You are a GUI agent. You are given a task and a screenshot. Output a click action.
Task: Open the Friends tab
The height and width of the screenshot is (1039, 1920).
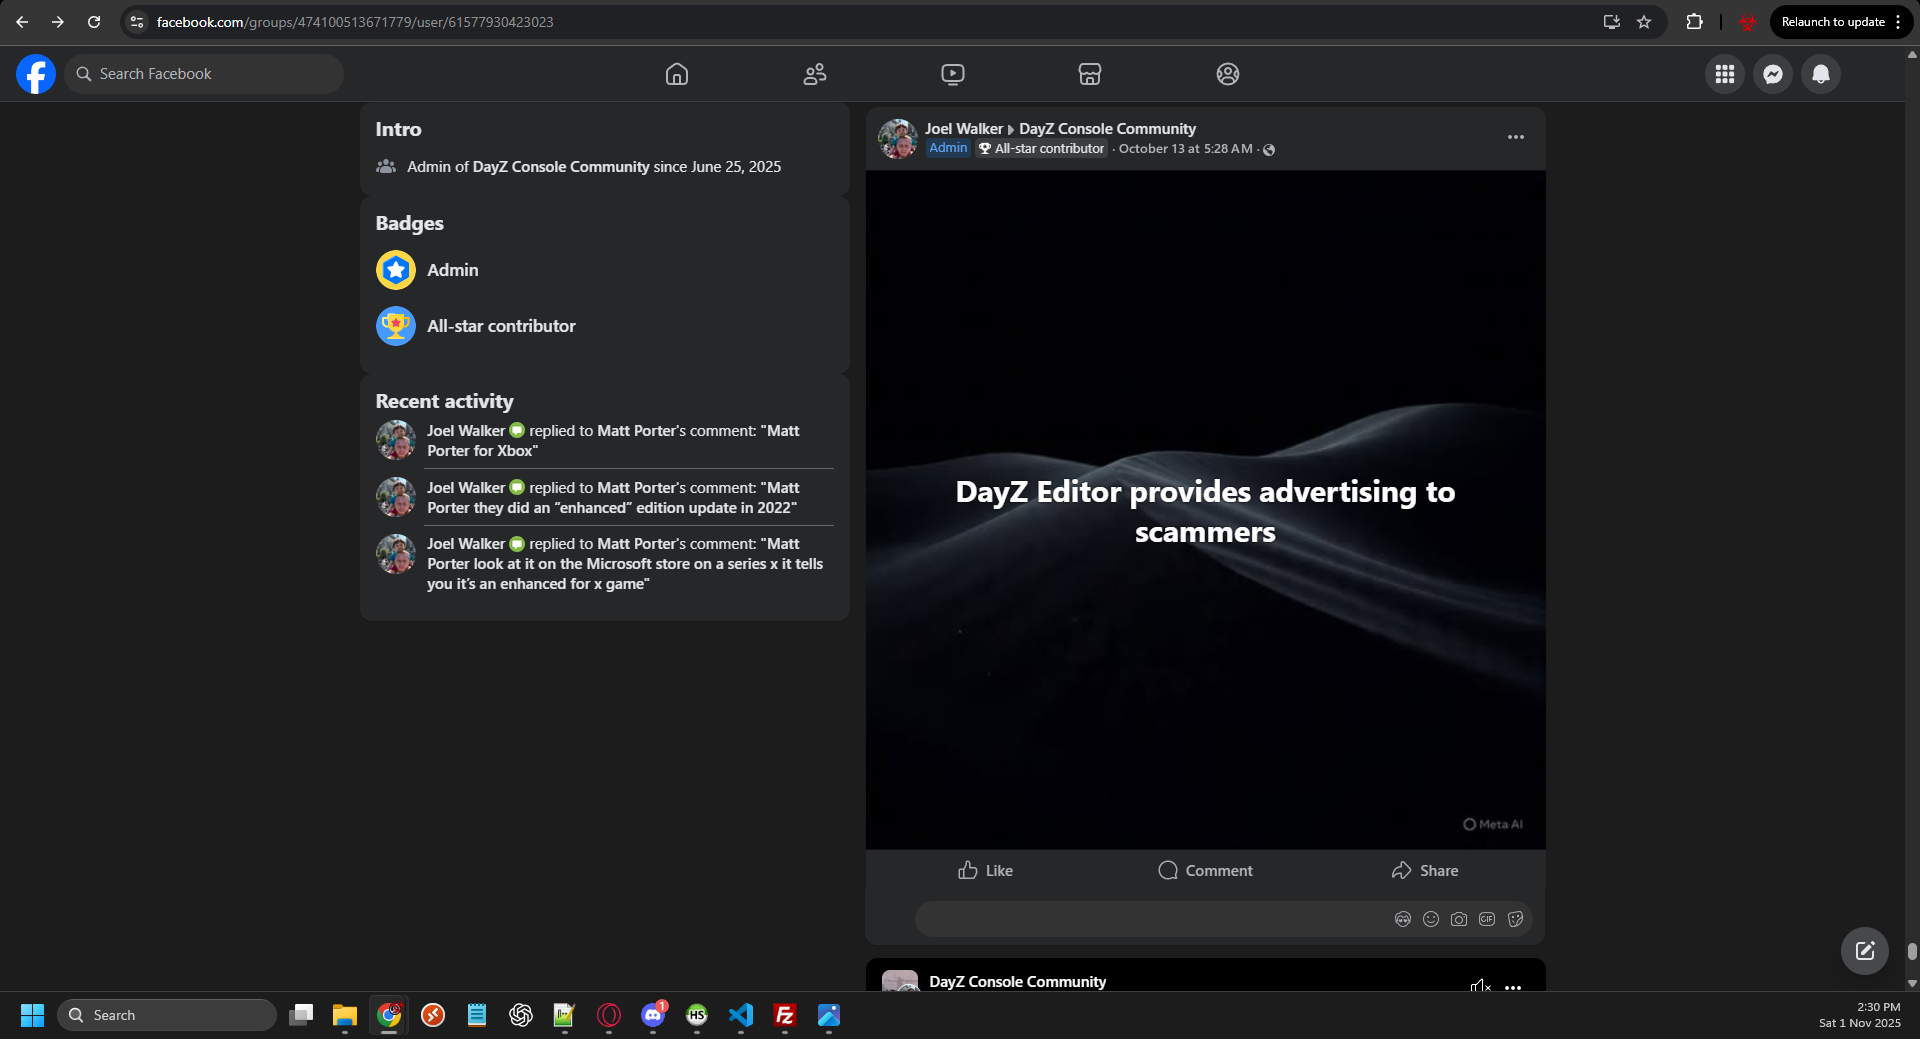point(815,74)
